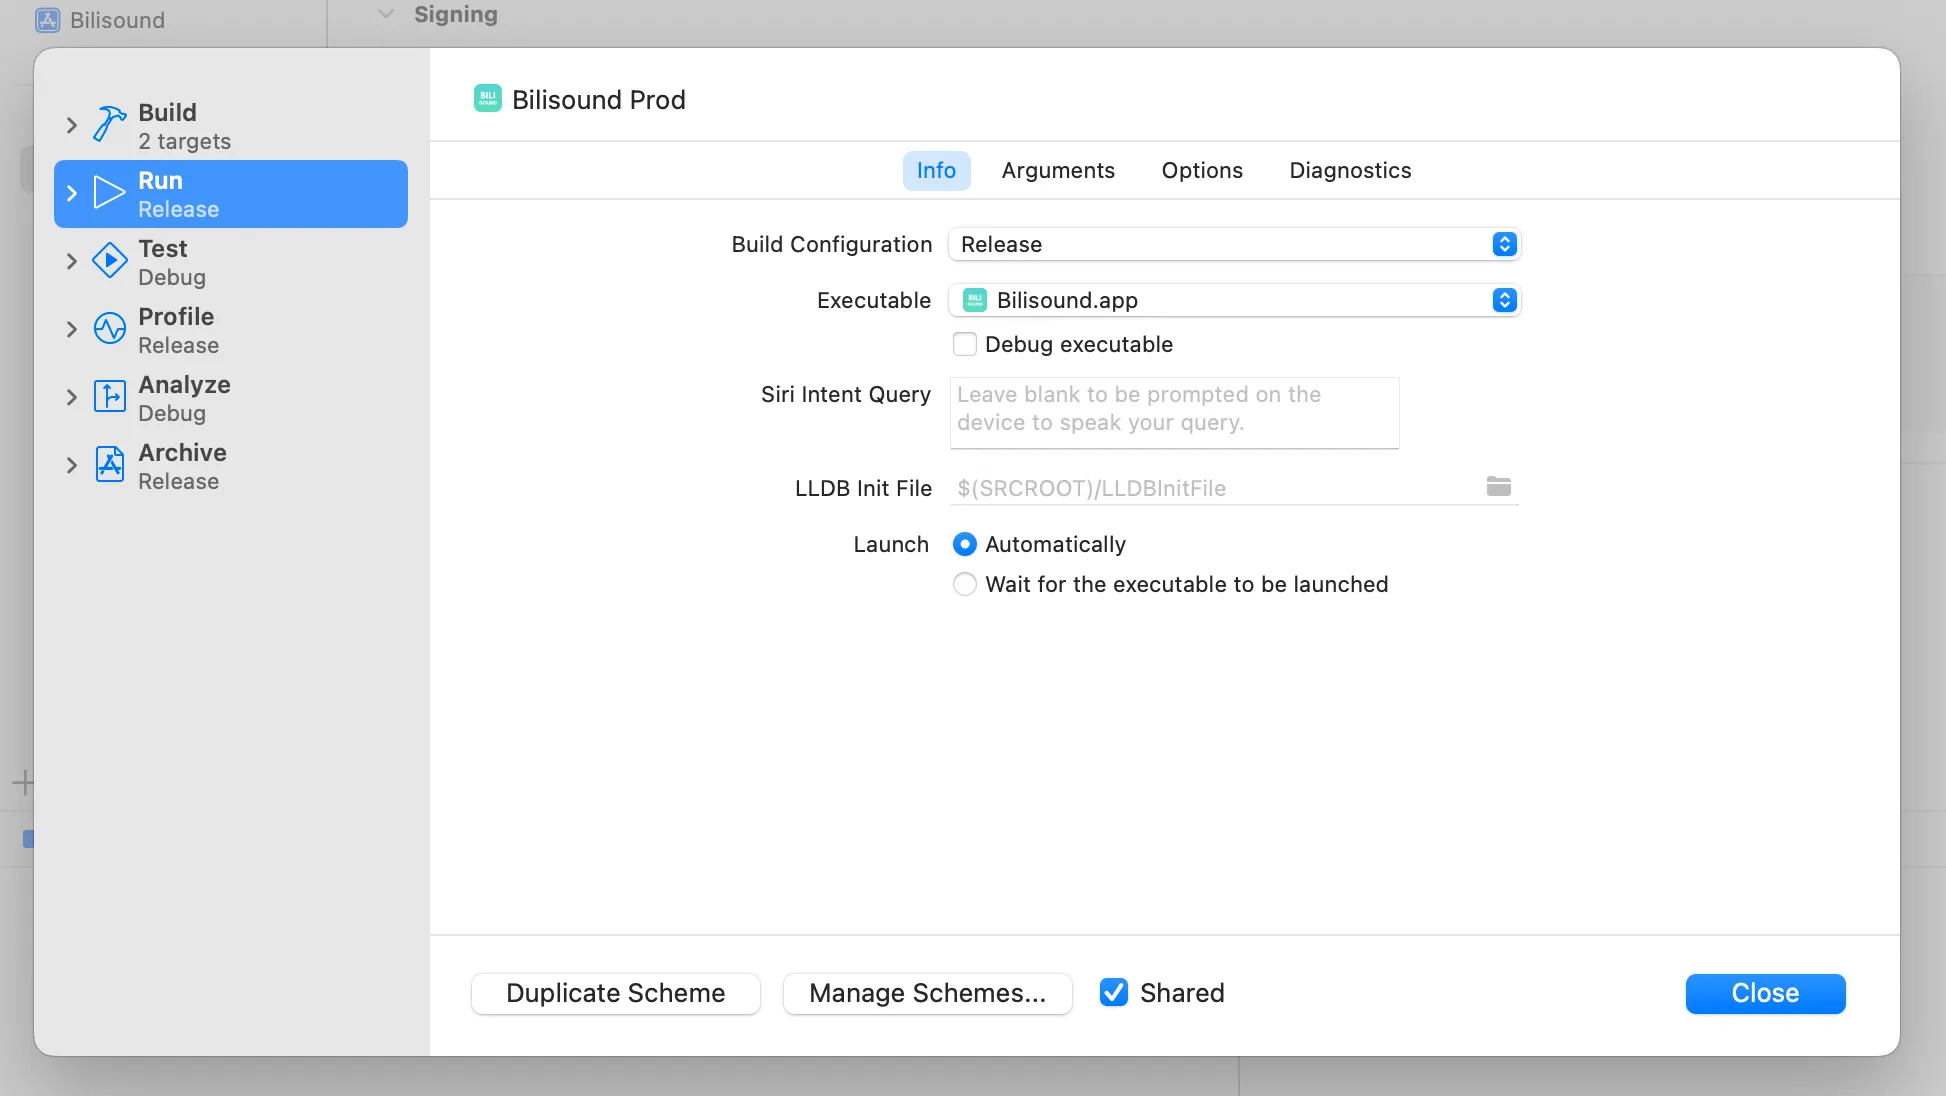Click Bilisound Prod scheme app icon
This screenshot has width=1946, height=1096.
[488, 99]
